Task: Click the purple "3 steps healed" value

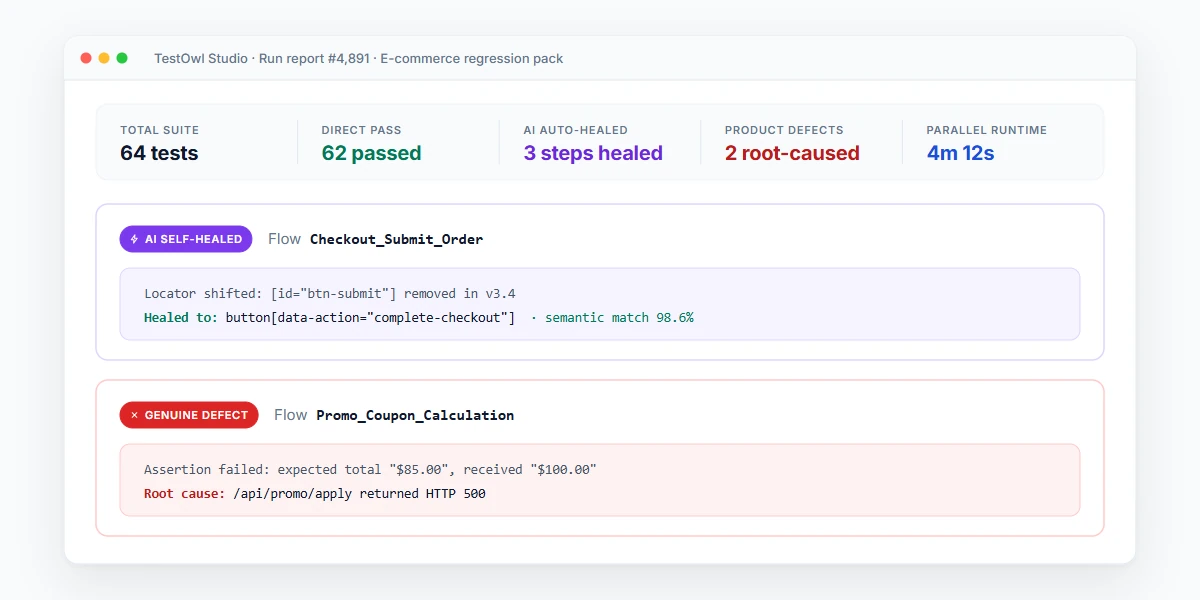Action: (593, 153)
